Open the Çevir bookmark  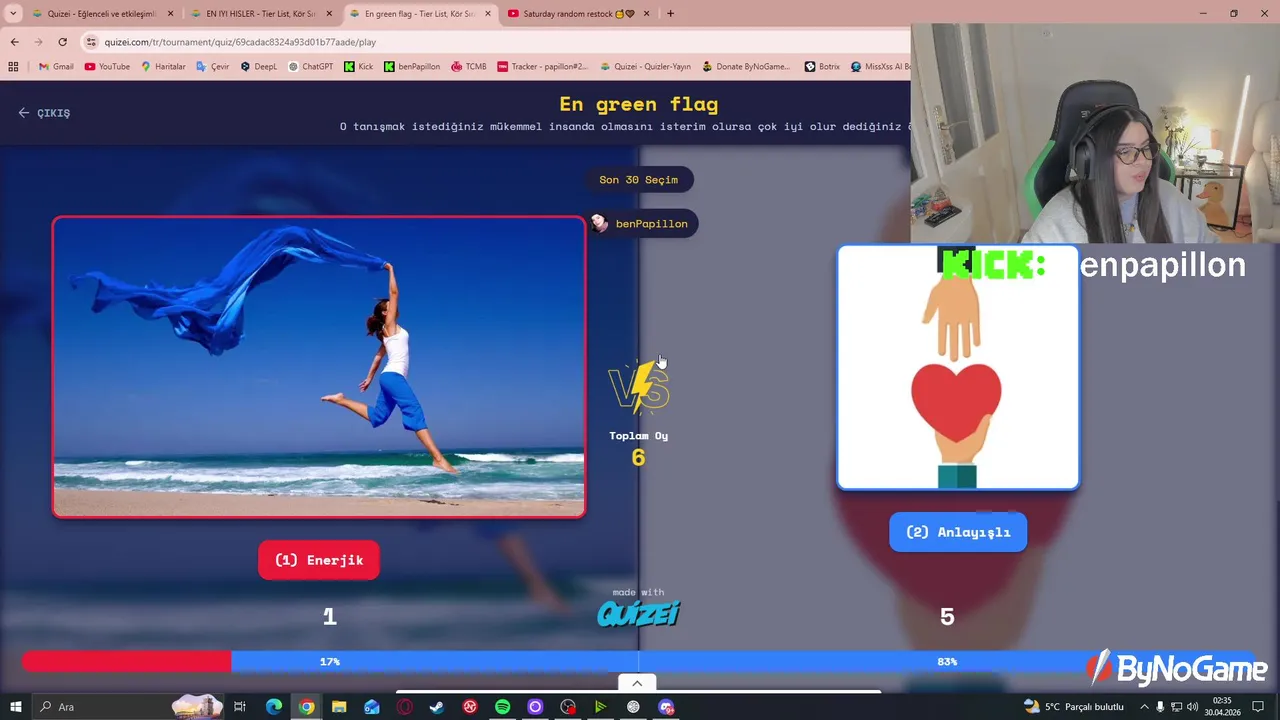[212, 67]
